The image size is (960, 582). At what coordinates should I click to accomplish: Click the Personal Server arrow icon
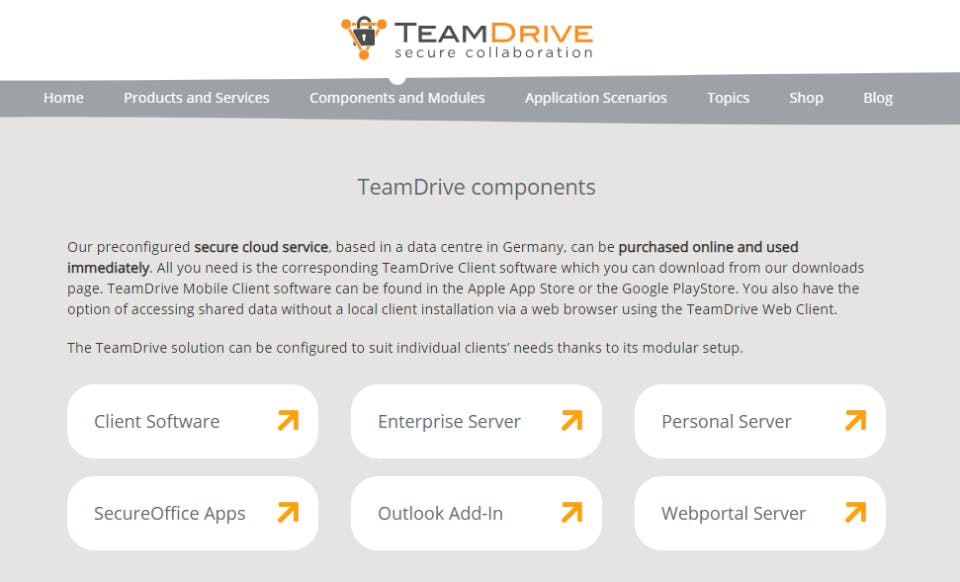click(x=856, y=421)
